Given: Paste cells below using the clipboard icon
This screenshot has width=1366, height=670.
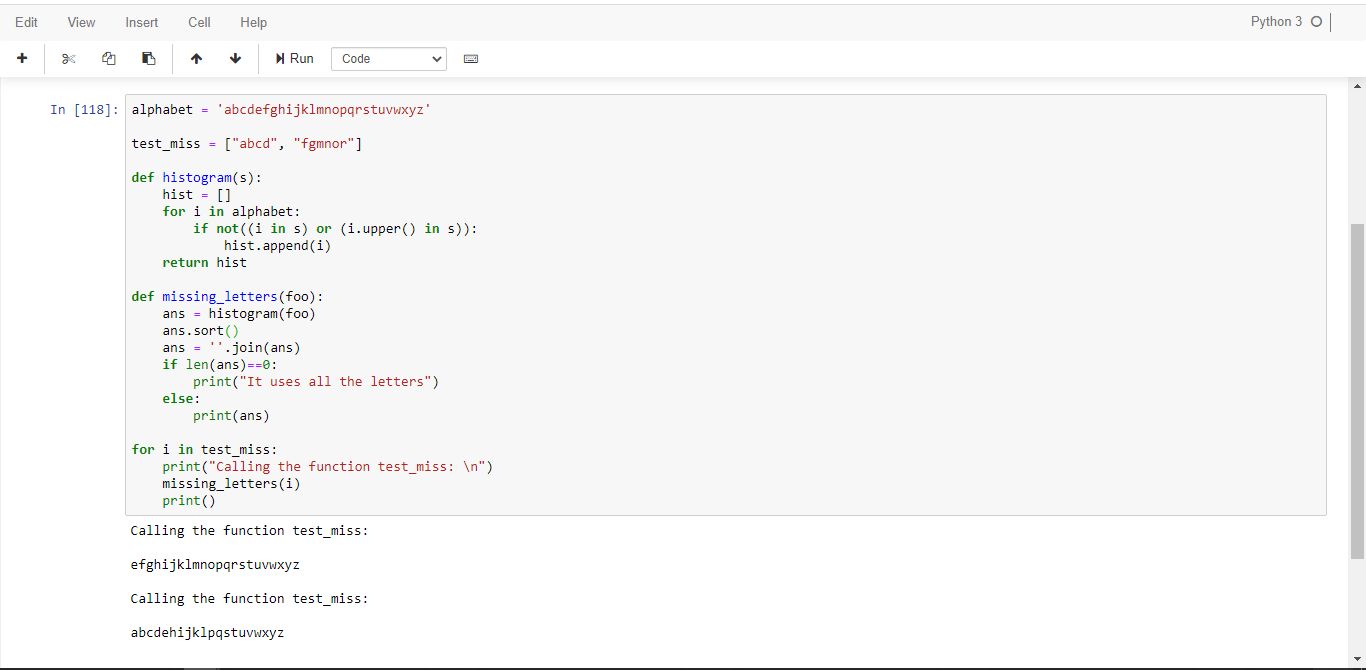Looking at the screenshot, I should click(x=149, y=59).
